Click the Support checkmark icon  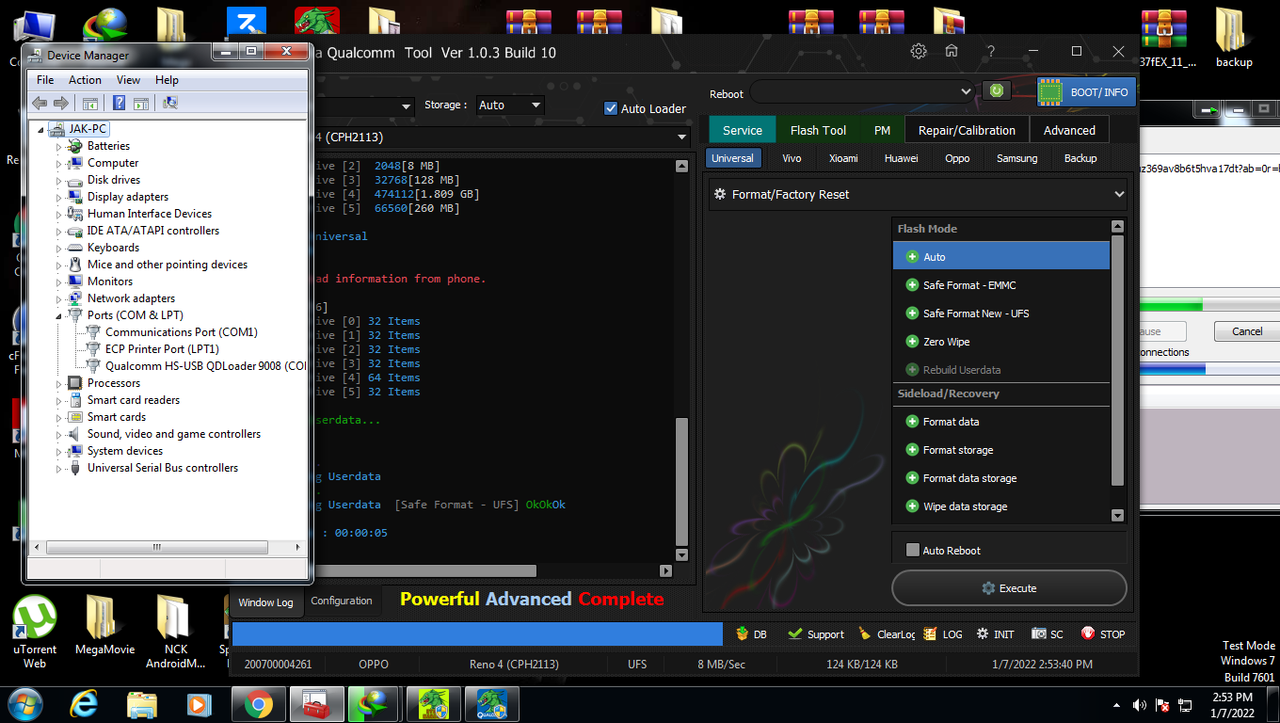(816, 634)
